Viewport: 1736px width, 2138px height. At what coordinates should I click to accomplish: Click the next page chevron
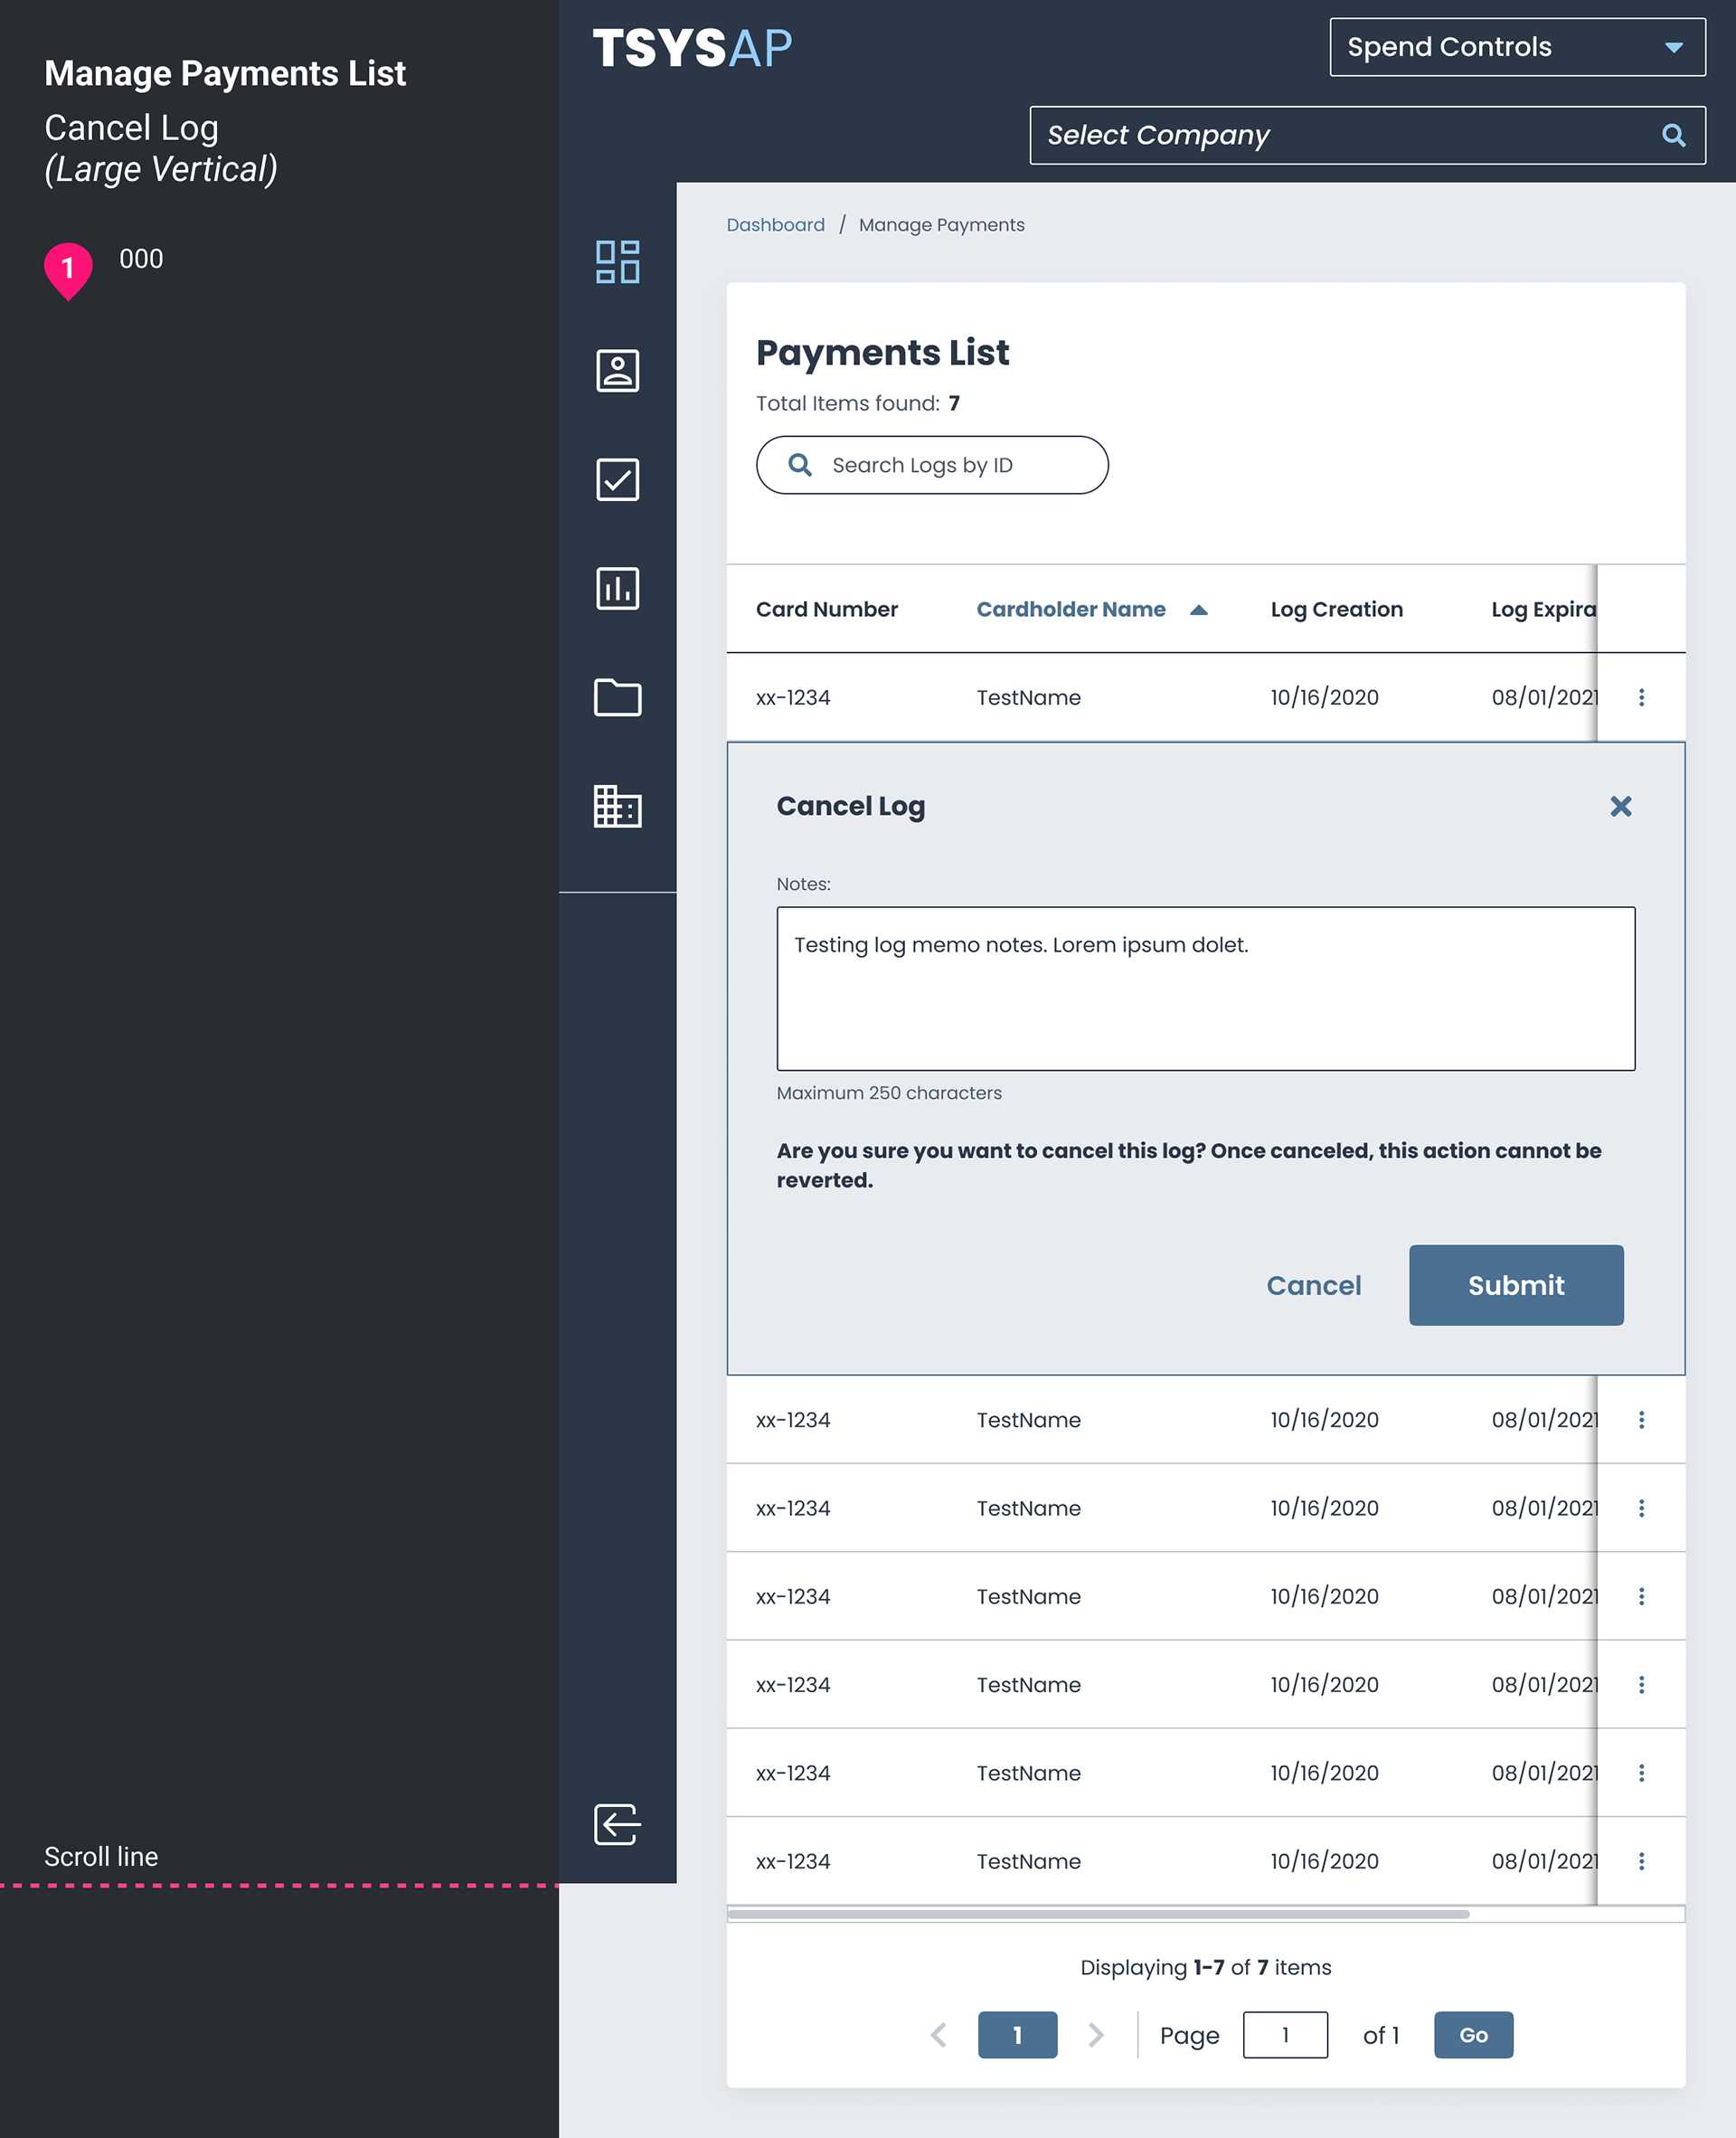pos(1095,2034)
